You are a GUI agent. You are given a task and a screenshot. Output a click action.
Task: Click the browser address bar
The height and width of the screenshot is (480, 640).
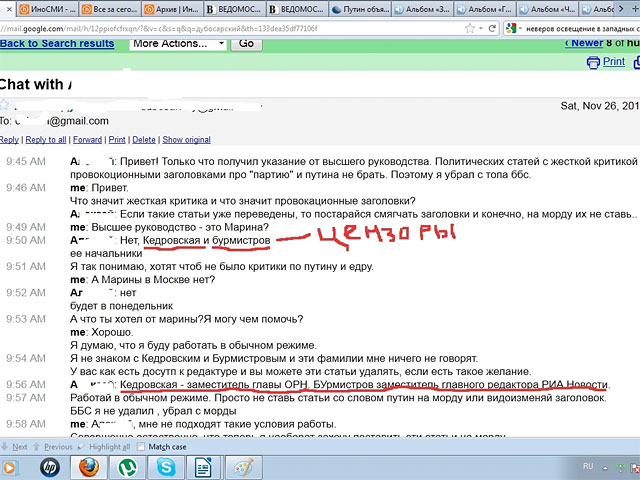pyautogui.click(x=200, y=27)
